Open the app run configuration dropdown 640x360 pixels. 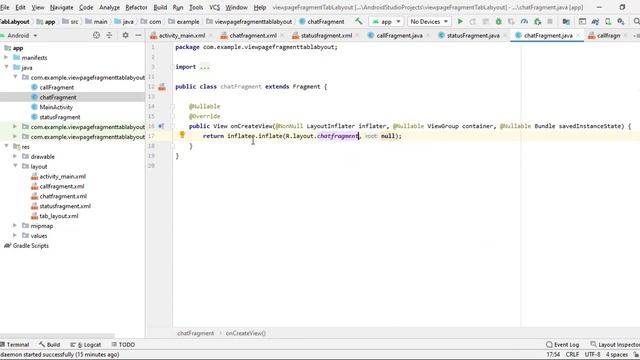[x=386, y=21]
